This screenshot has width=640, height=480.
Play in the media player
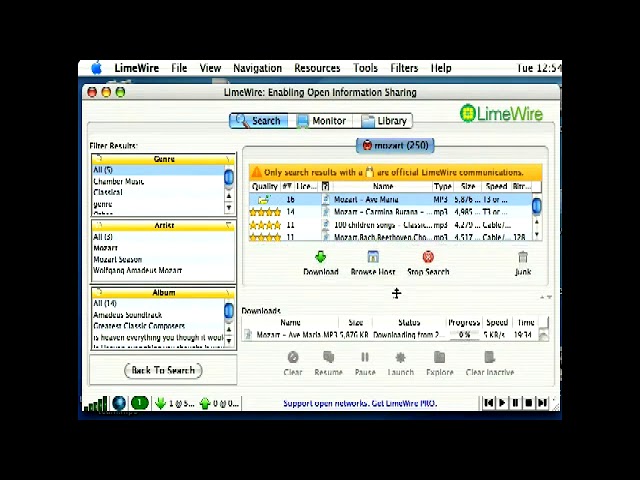(502, 403)
